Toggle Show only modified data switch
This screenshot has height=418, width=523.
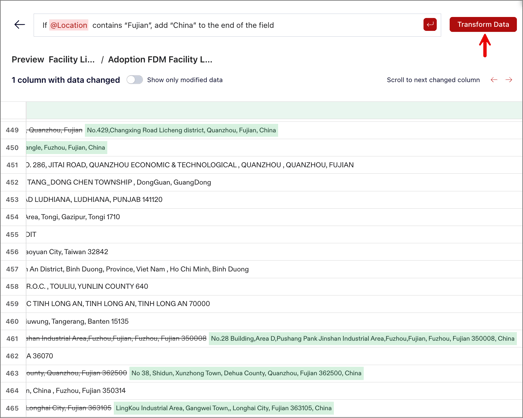pyautogui.click(x=134, y=80)
